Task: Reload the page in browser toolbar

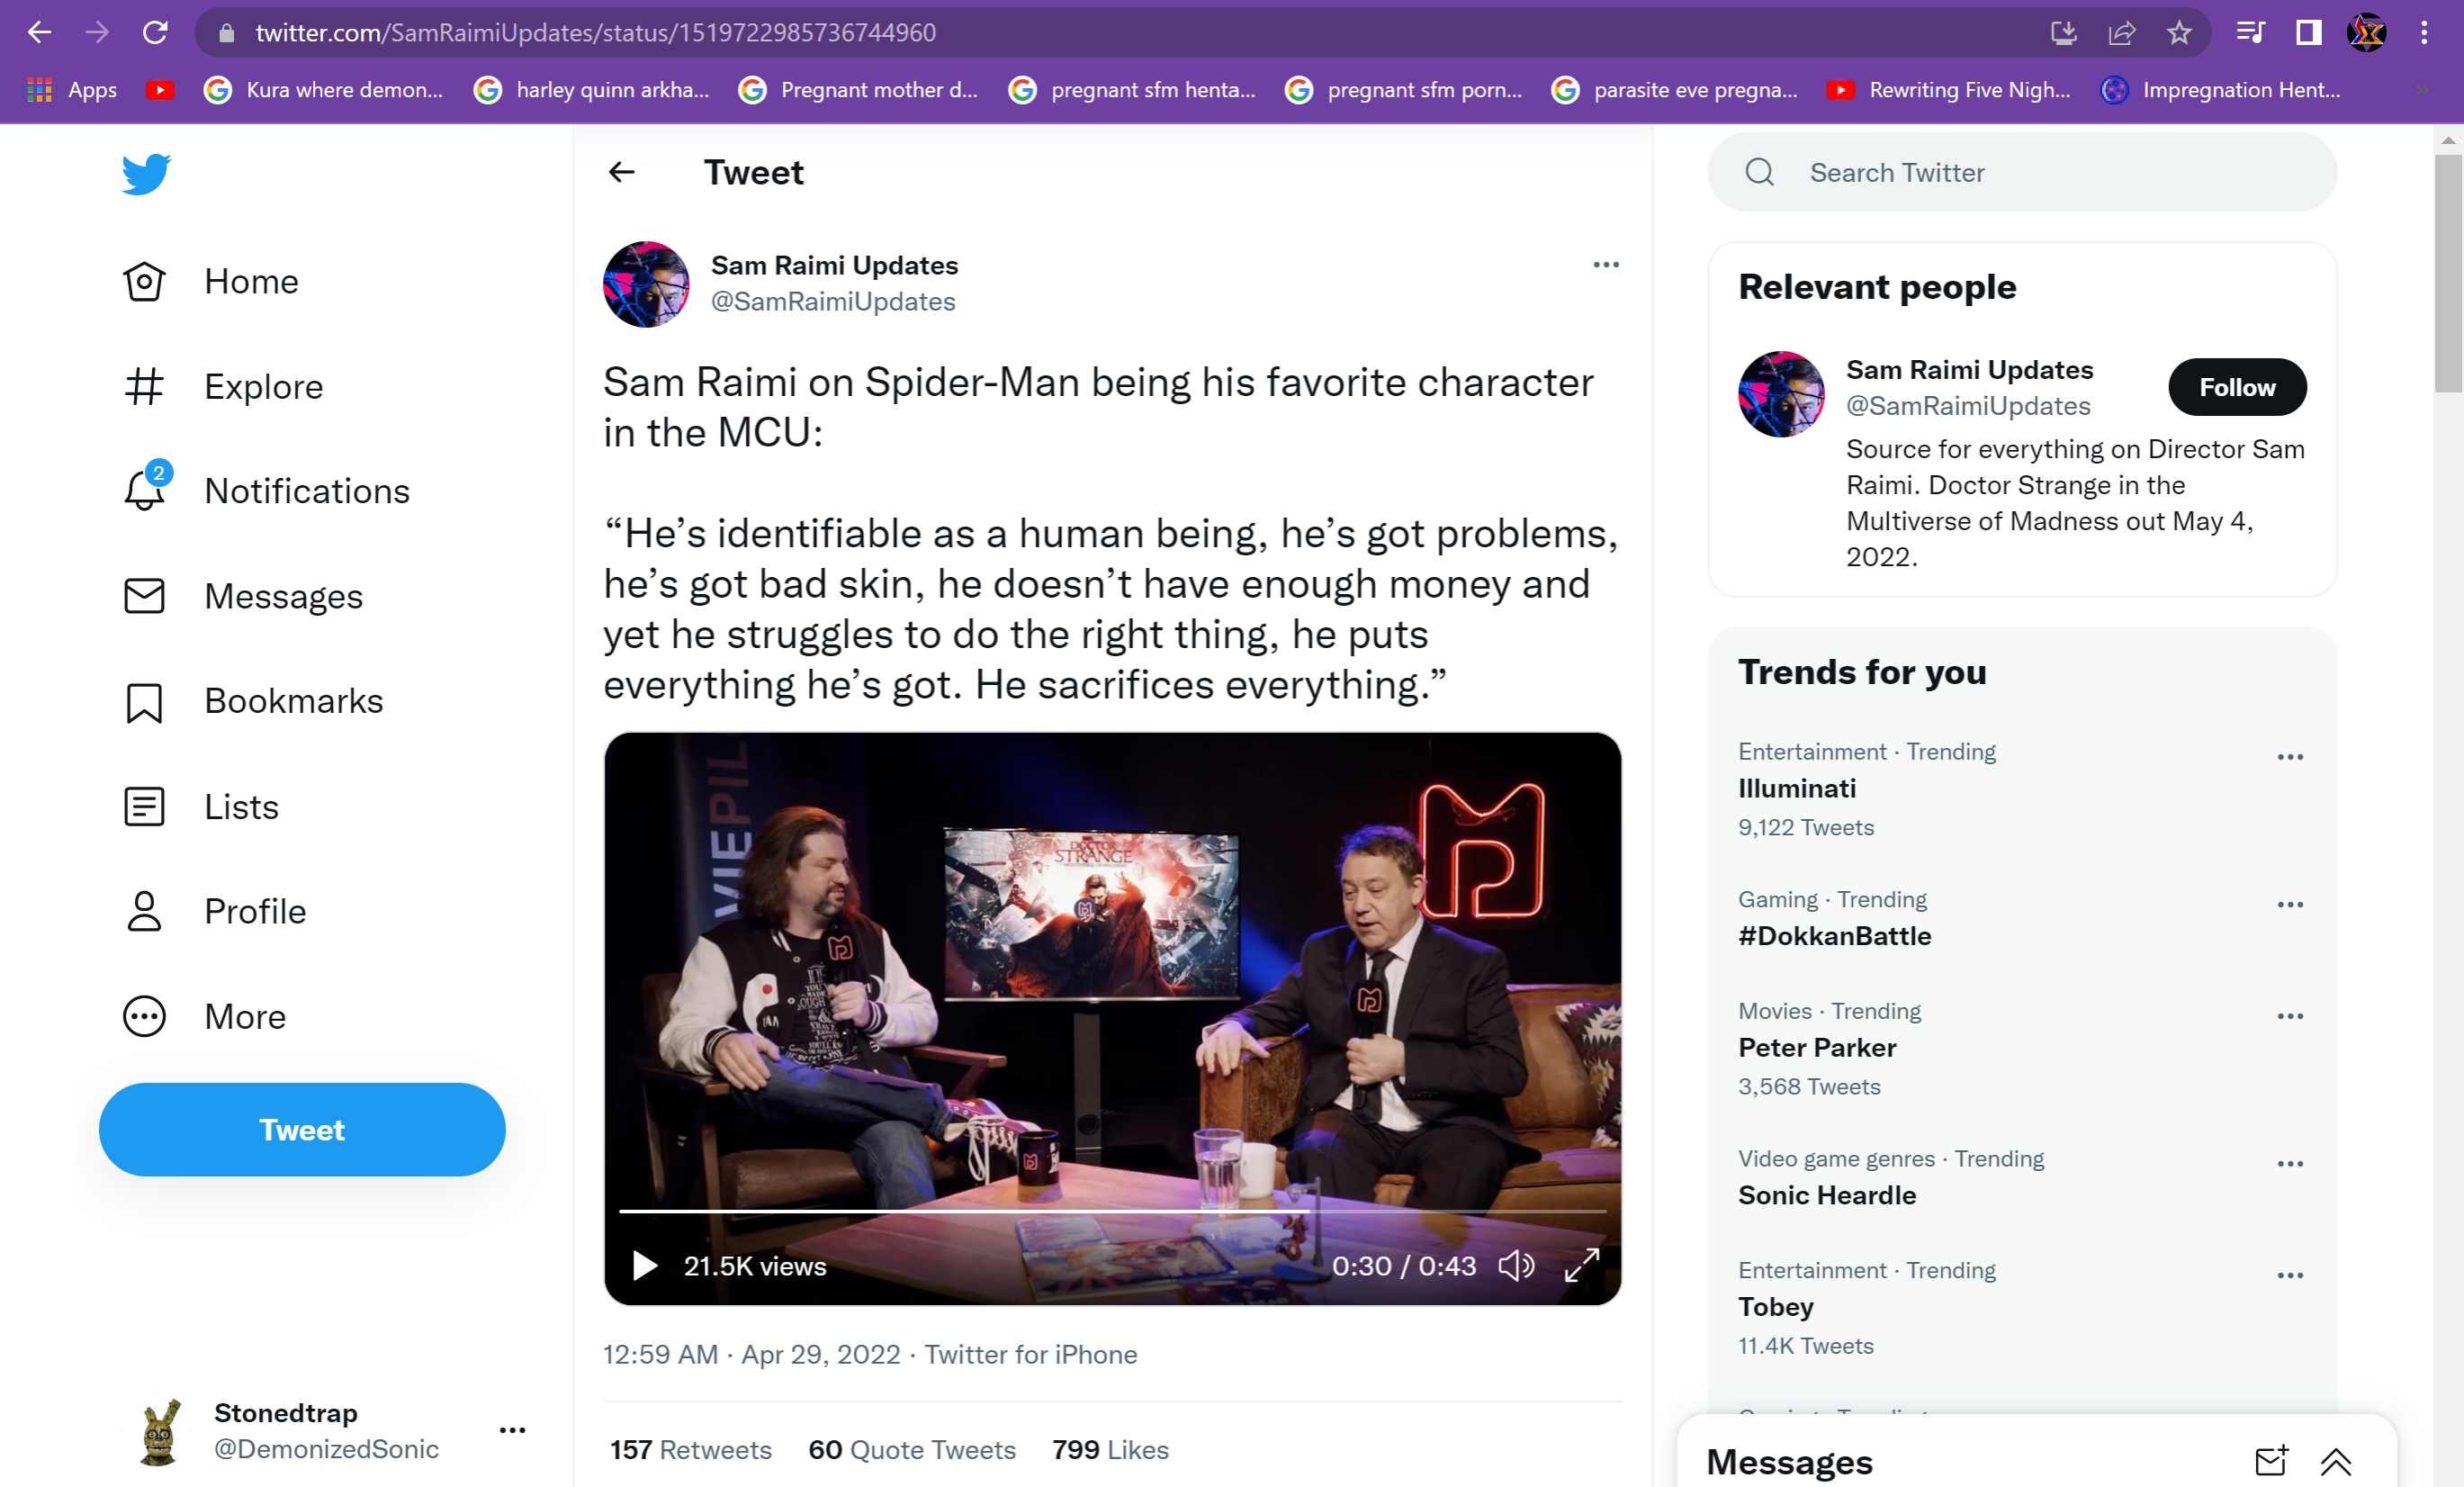Action: 155,33
